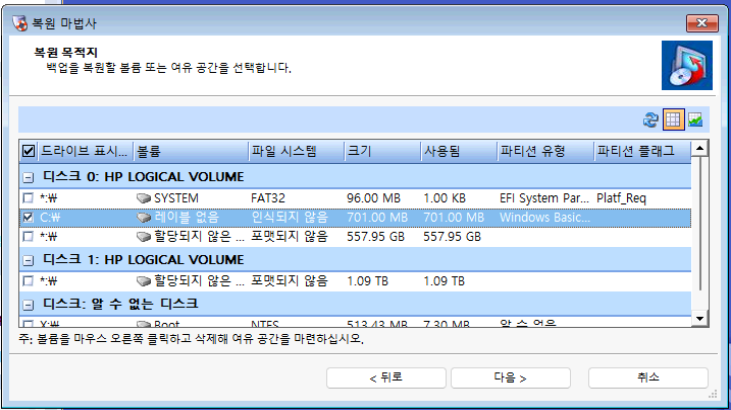Click the drive icon next to SYSTEM volume
Screen dimensions: 731x410
(144, 198)
